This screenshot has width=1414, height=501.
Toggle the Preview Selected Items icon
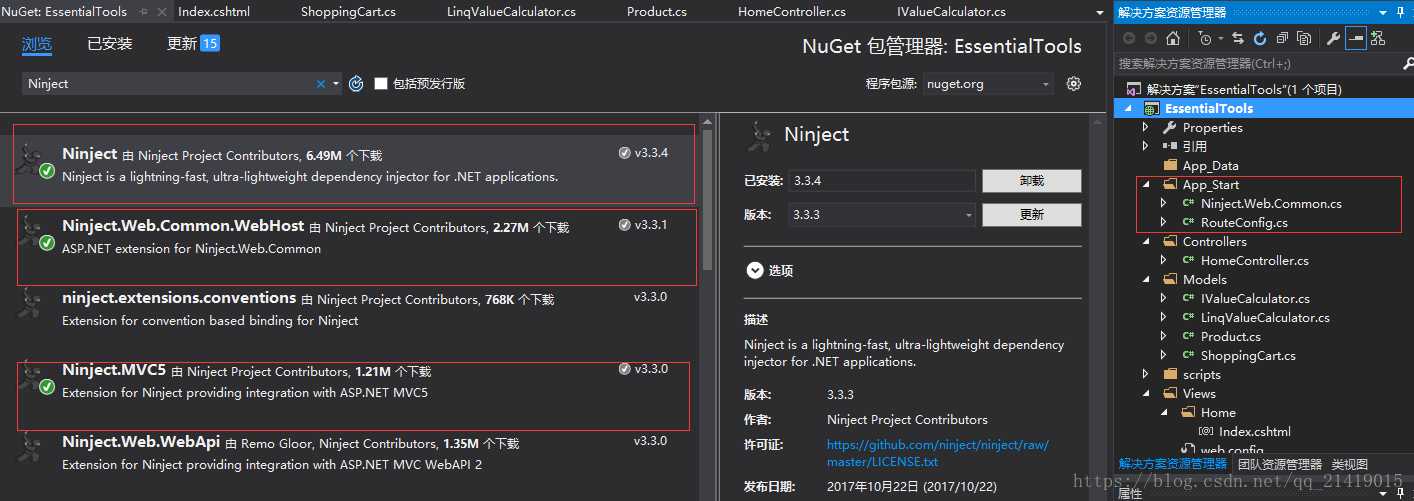tap(1356, 38)
